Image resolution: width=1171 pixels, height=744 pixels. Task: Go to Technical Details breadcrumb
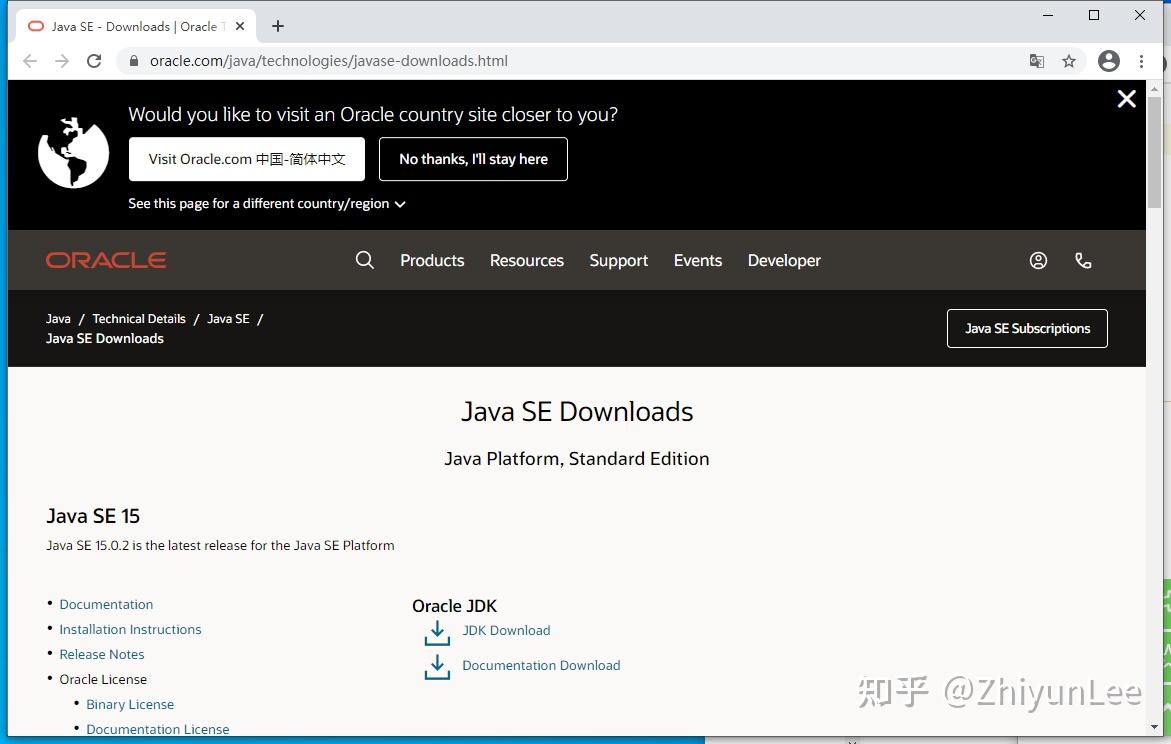click(139, 319)
